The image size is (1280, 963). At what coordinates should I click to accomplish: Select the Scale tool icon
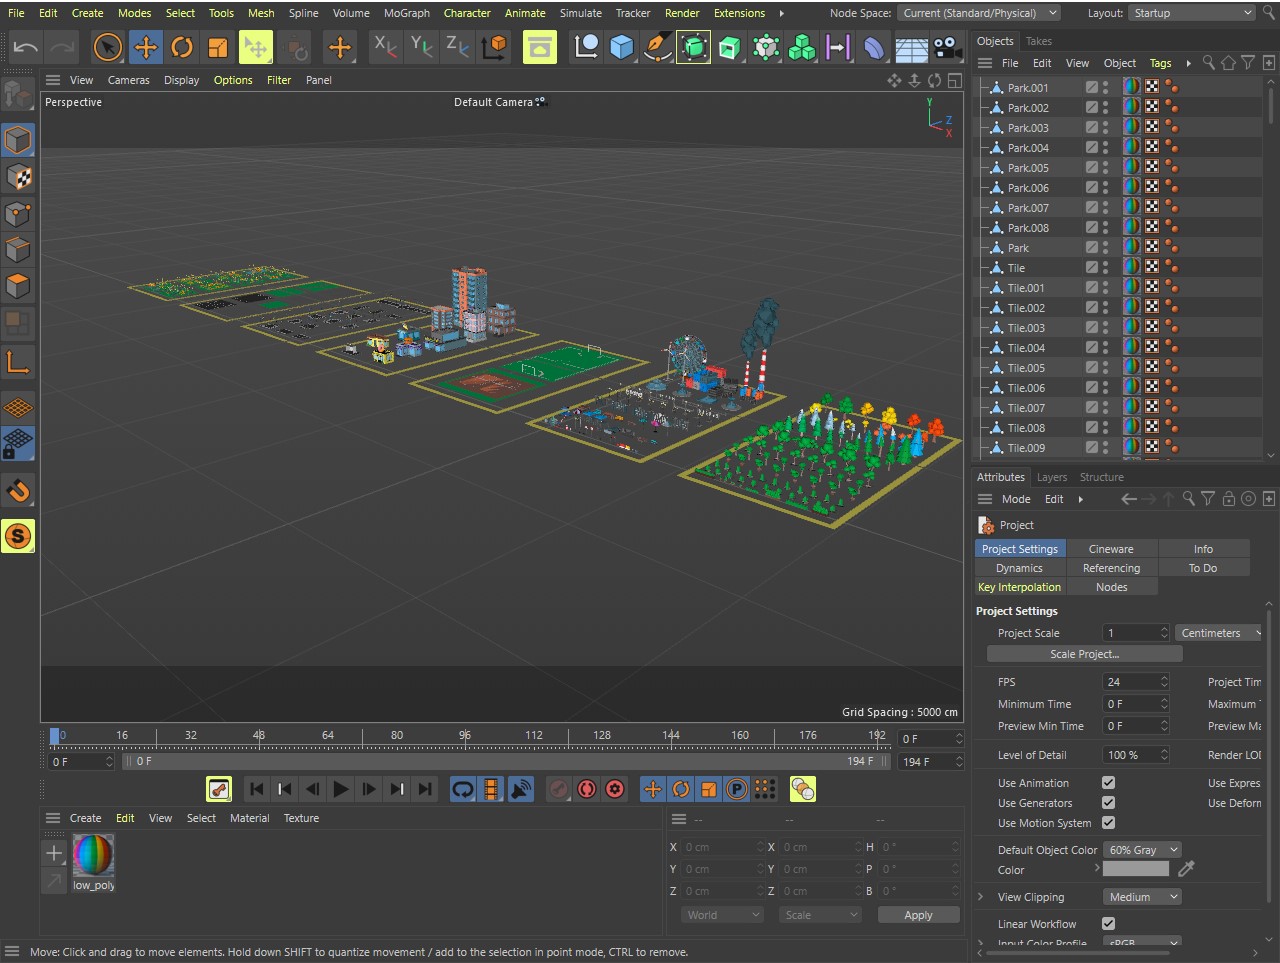click(x=217, y=47)
